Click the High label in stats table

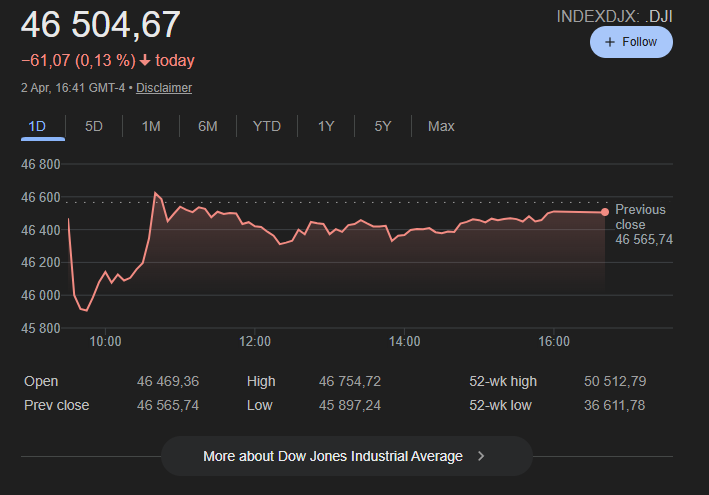[261, 381]
